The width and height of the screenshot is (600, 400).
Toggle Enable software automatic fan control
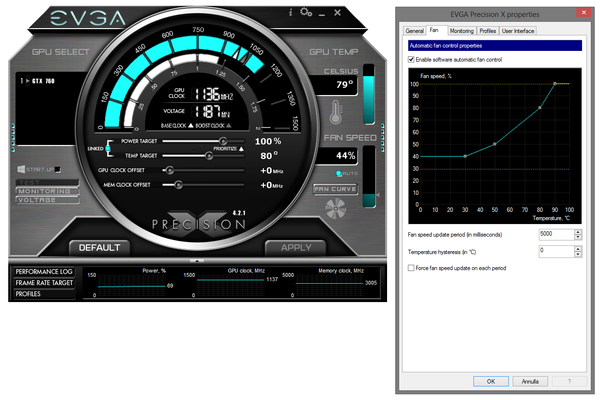tap(411, 59)
